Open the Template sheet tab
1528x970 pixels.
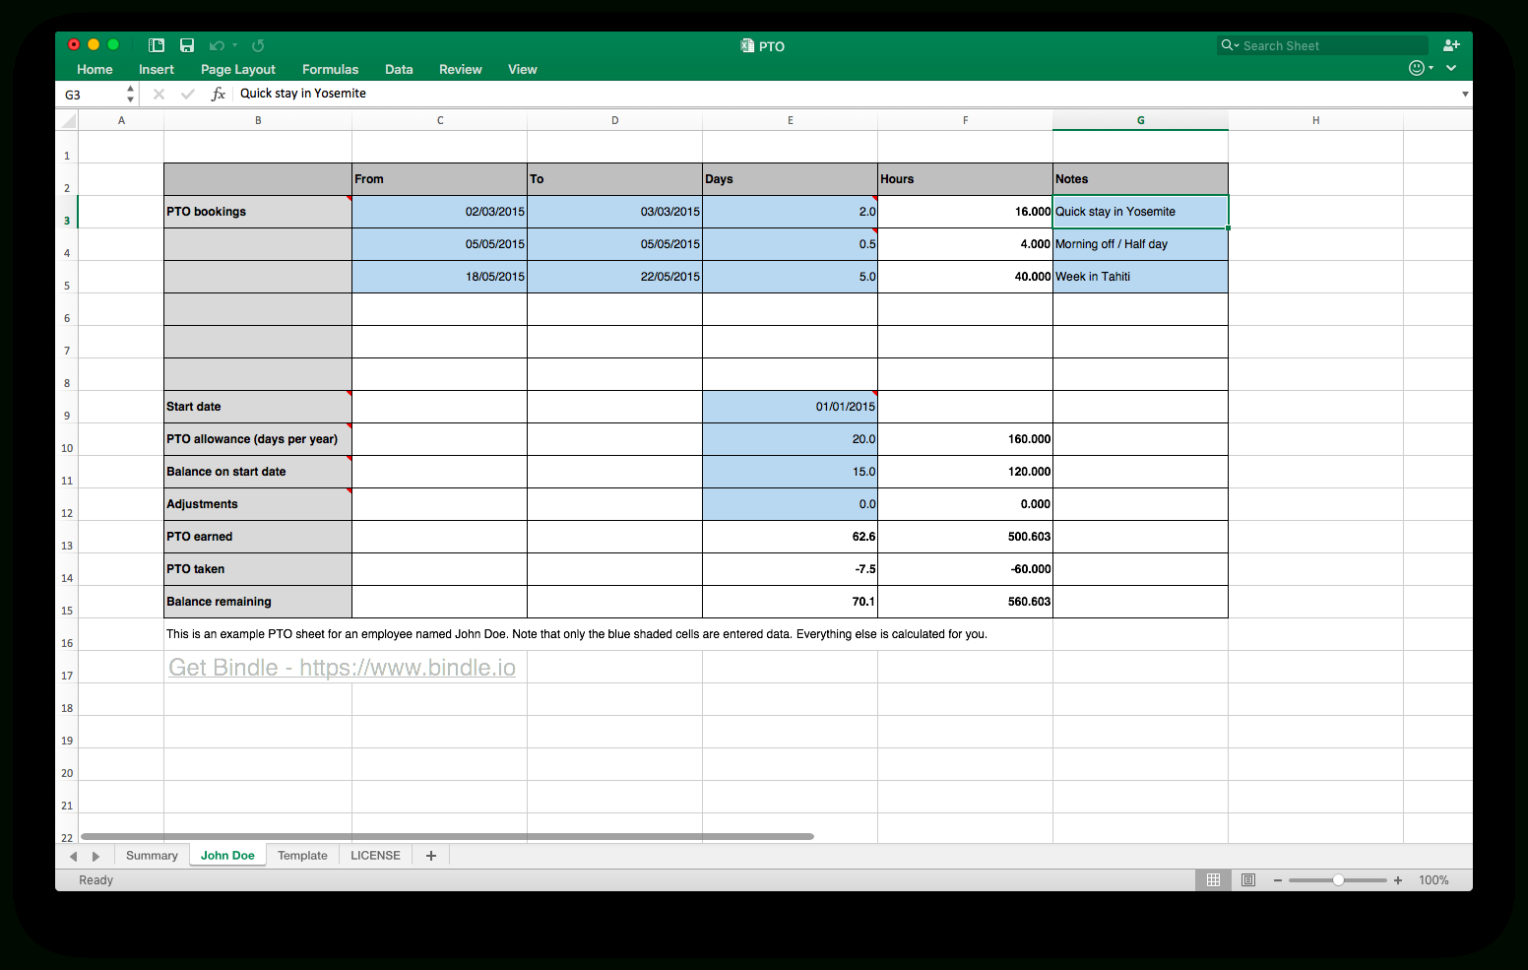302,855
